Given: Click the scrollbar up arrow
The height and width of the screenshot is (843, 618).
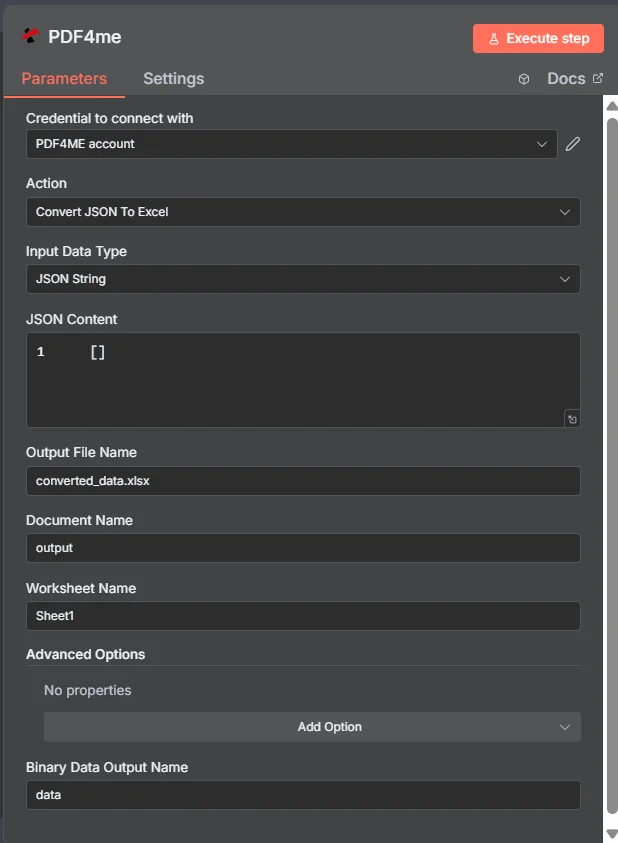Looking at the screenshot, I should [x=612, y=106].
